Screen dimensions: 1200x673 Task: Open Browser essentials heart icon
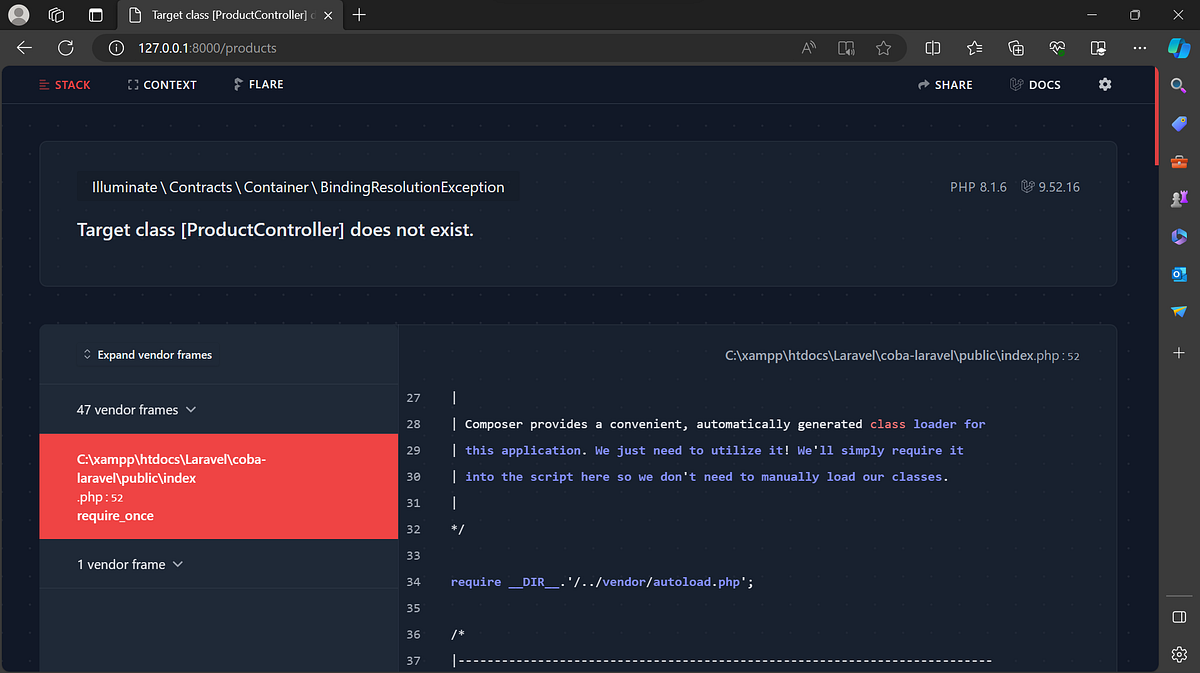click(1057, 47)
